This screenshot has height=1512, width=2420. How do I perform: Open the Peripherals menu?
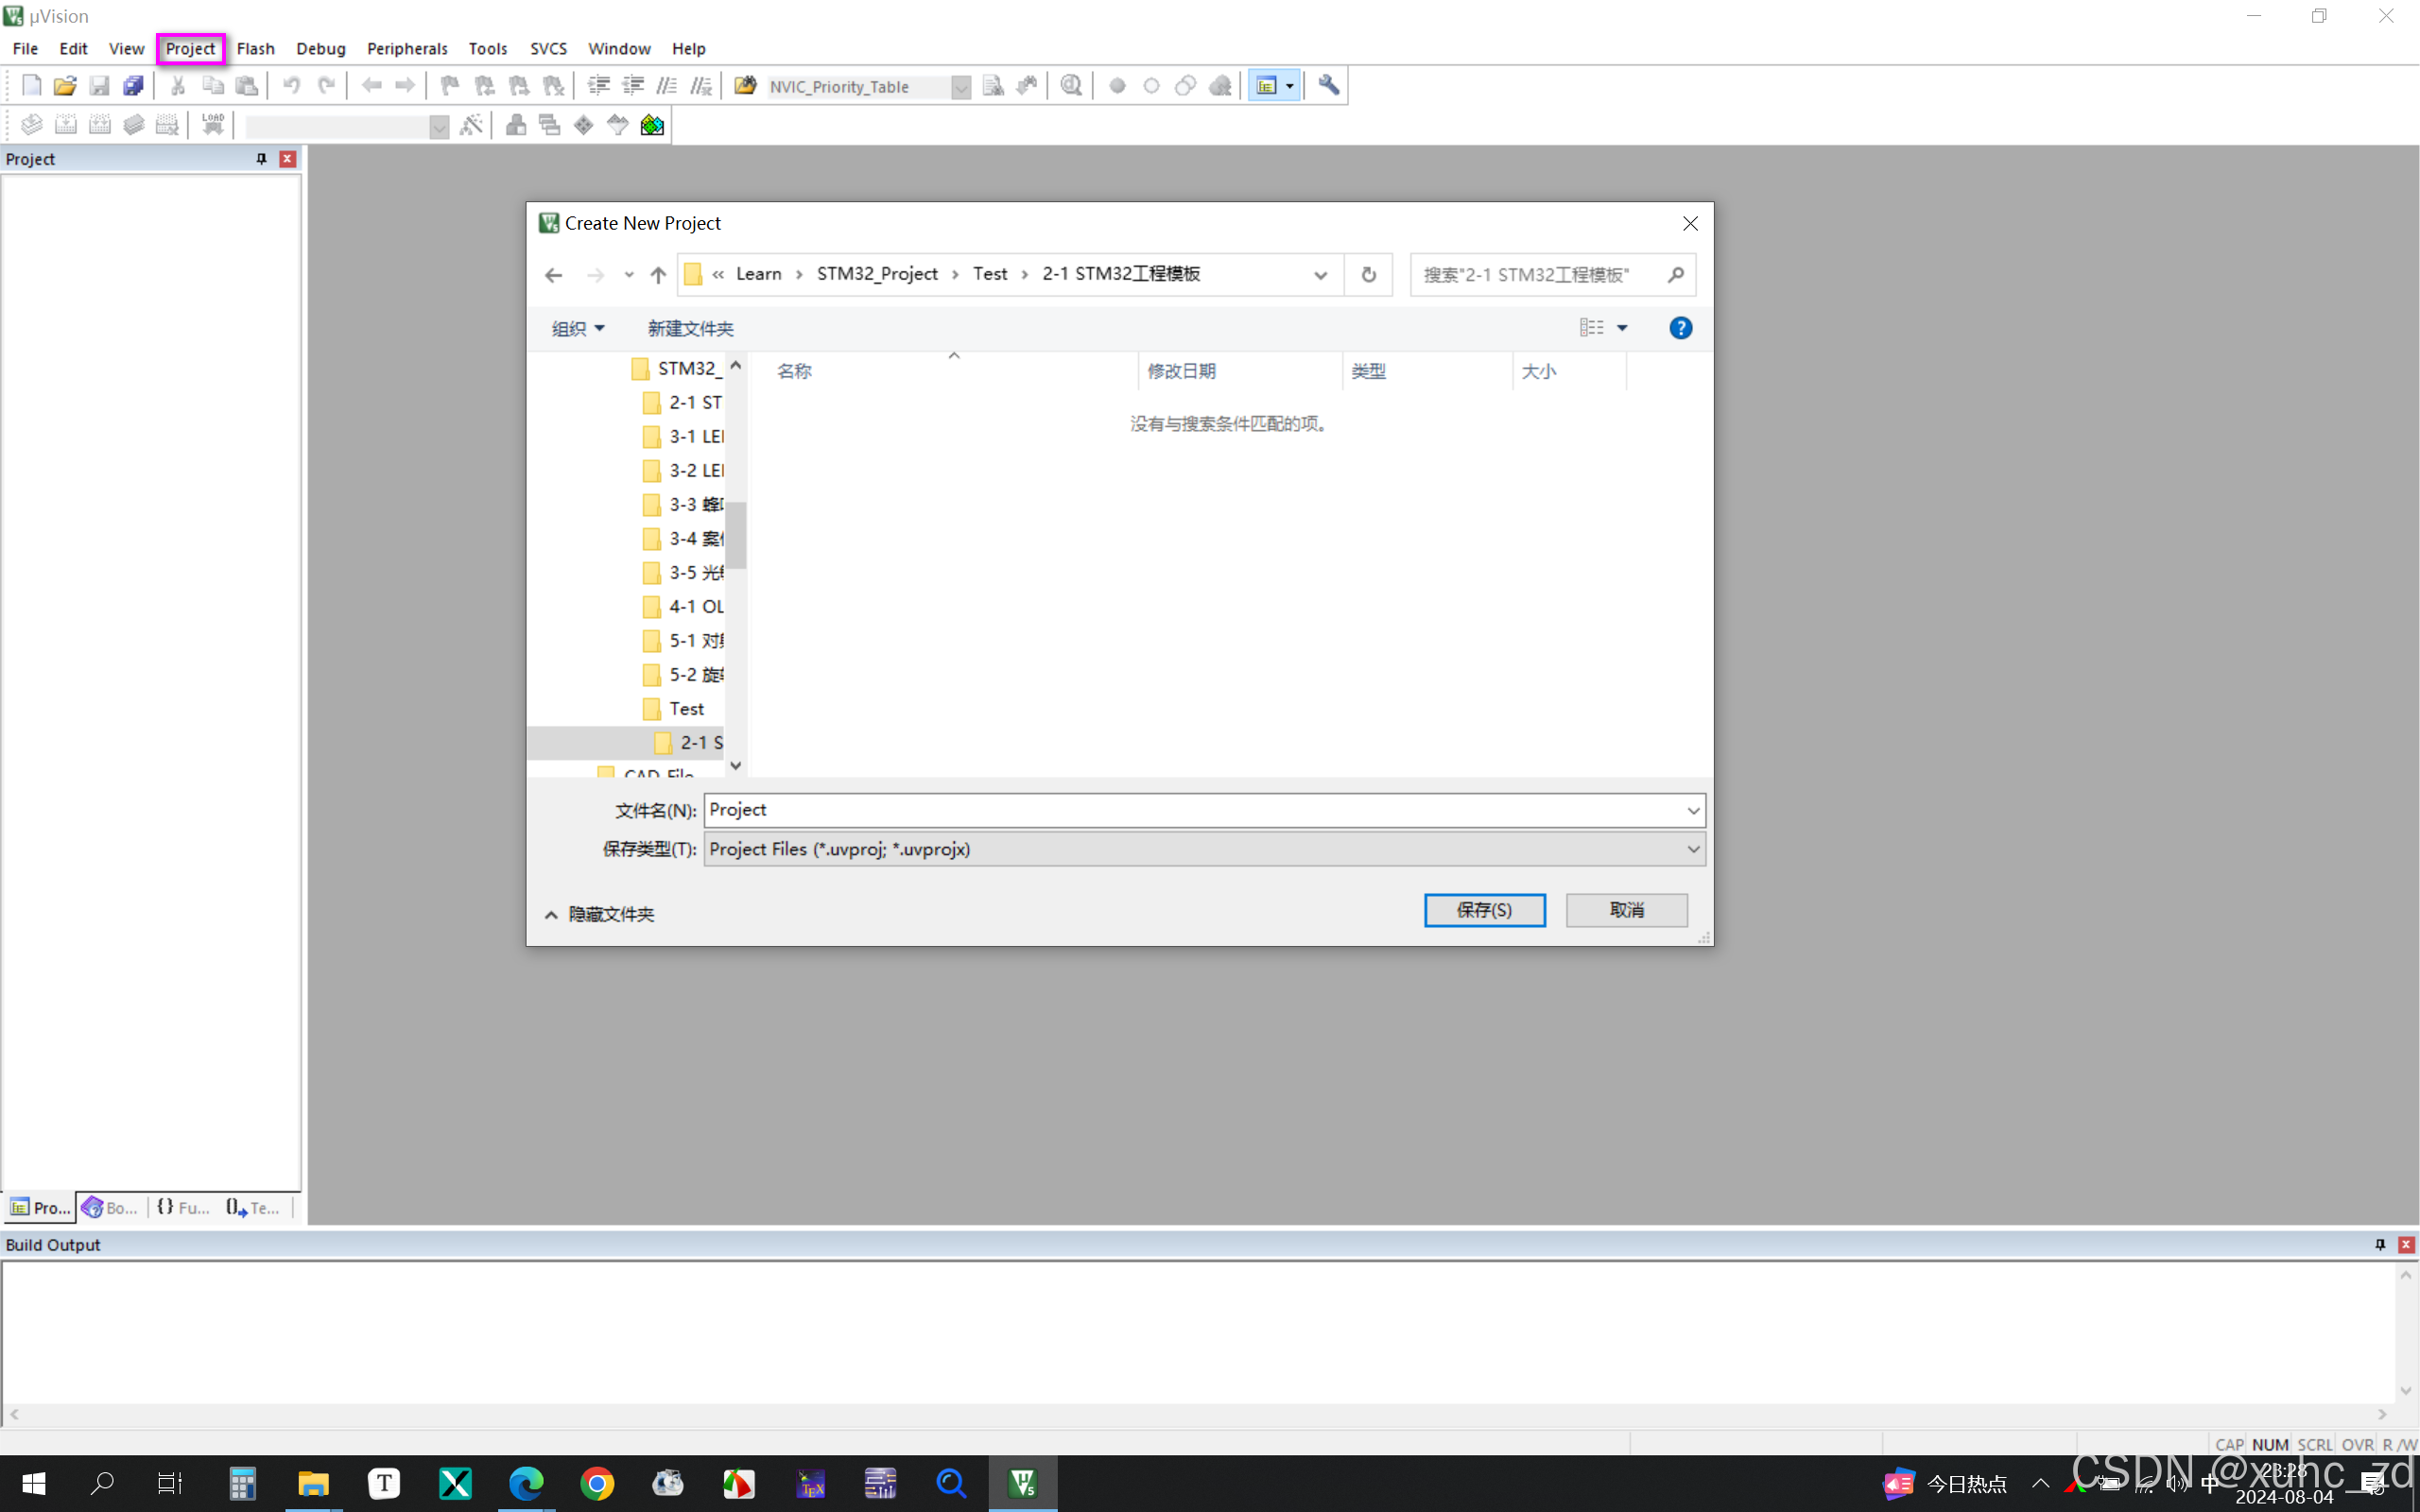tap(407, 48)
